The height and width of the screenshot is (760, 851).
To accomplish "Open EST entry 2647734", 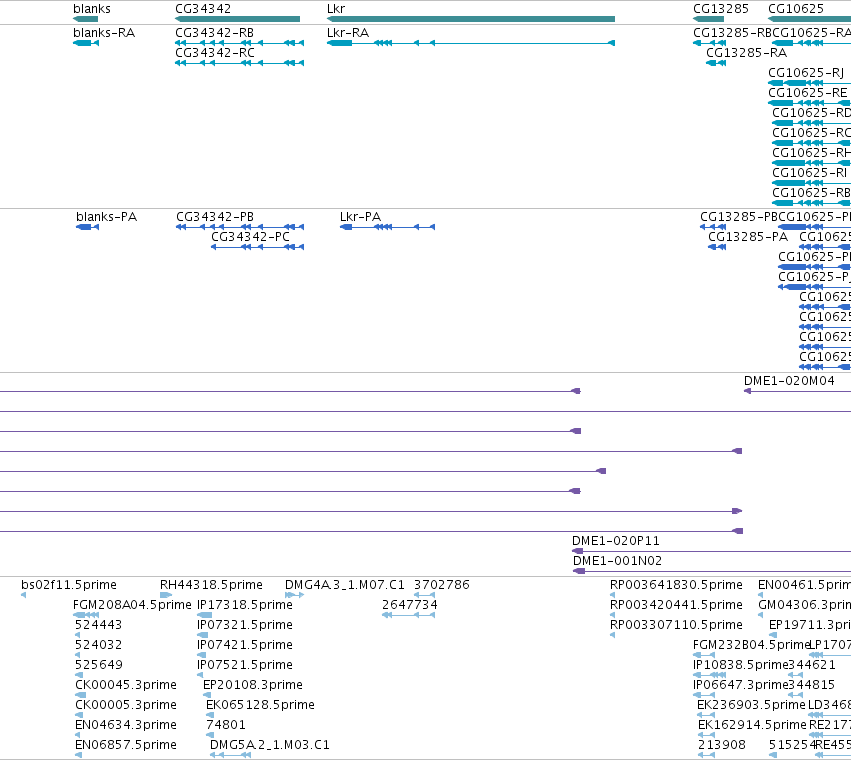I will [x=410, y=605].
